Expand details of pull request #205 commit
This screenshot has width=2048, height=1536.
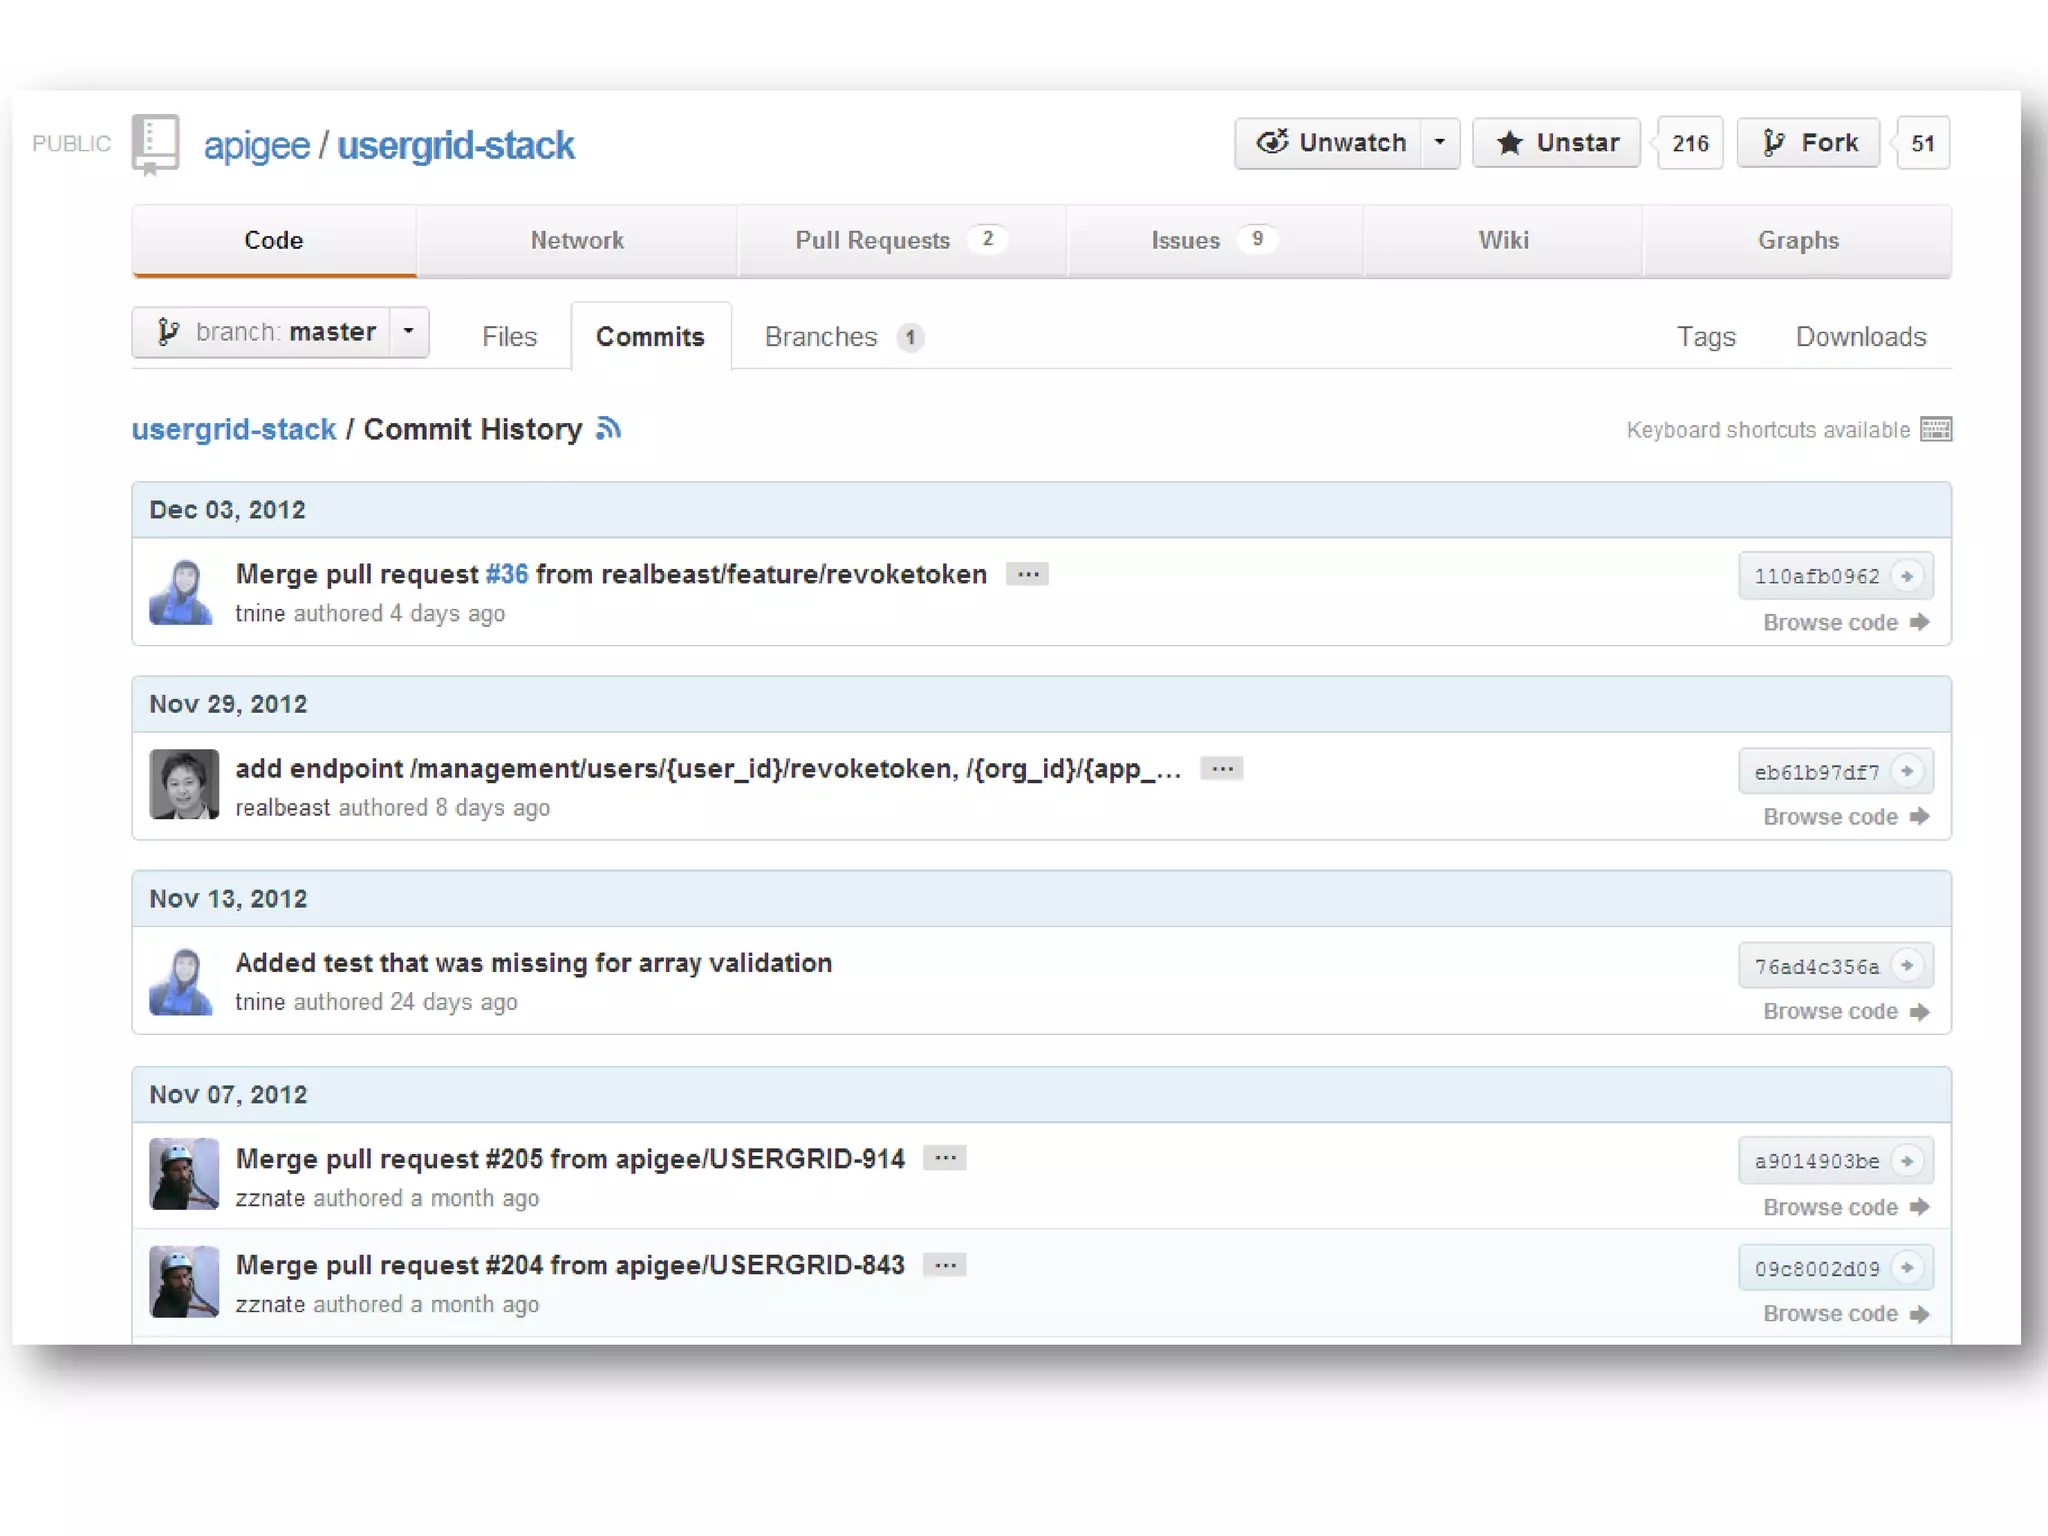(944, 1158)
